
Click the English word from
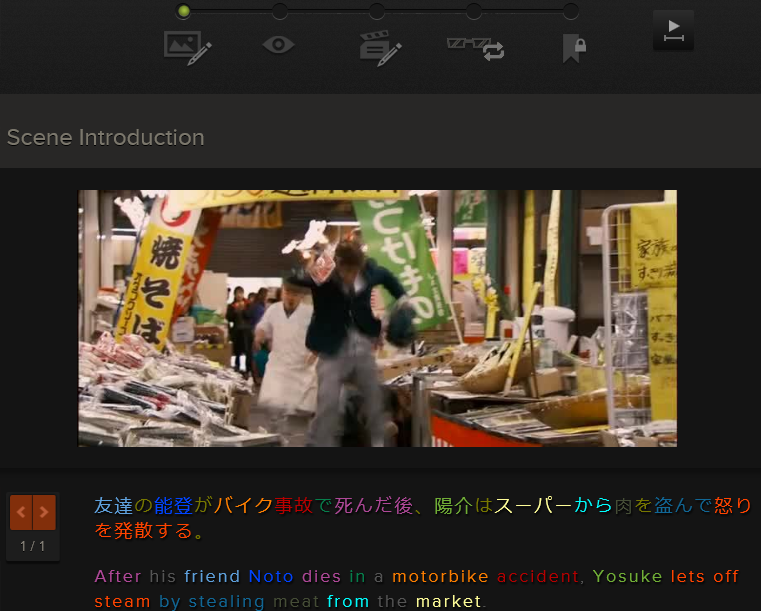(x=348, y=601)
